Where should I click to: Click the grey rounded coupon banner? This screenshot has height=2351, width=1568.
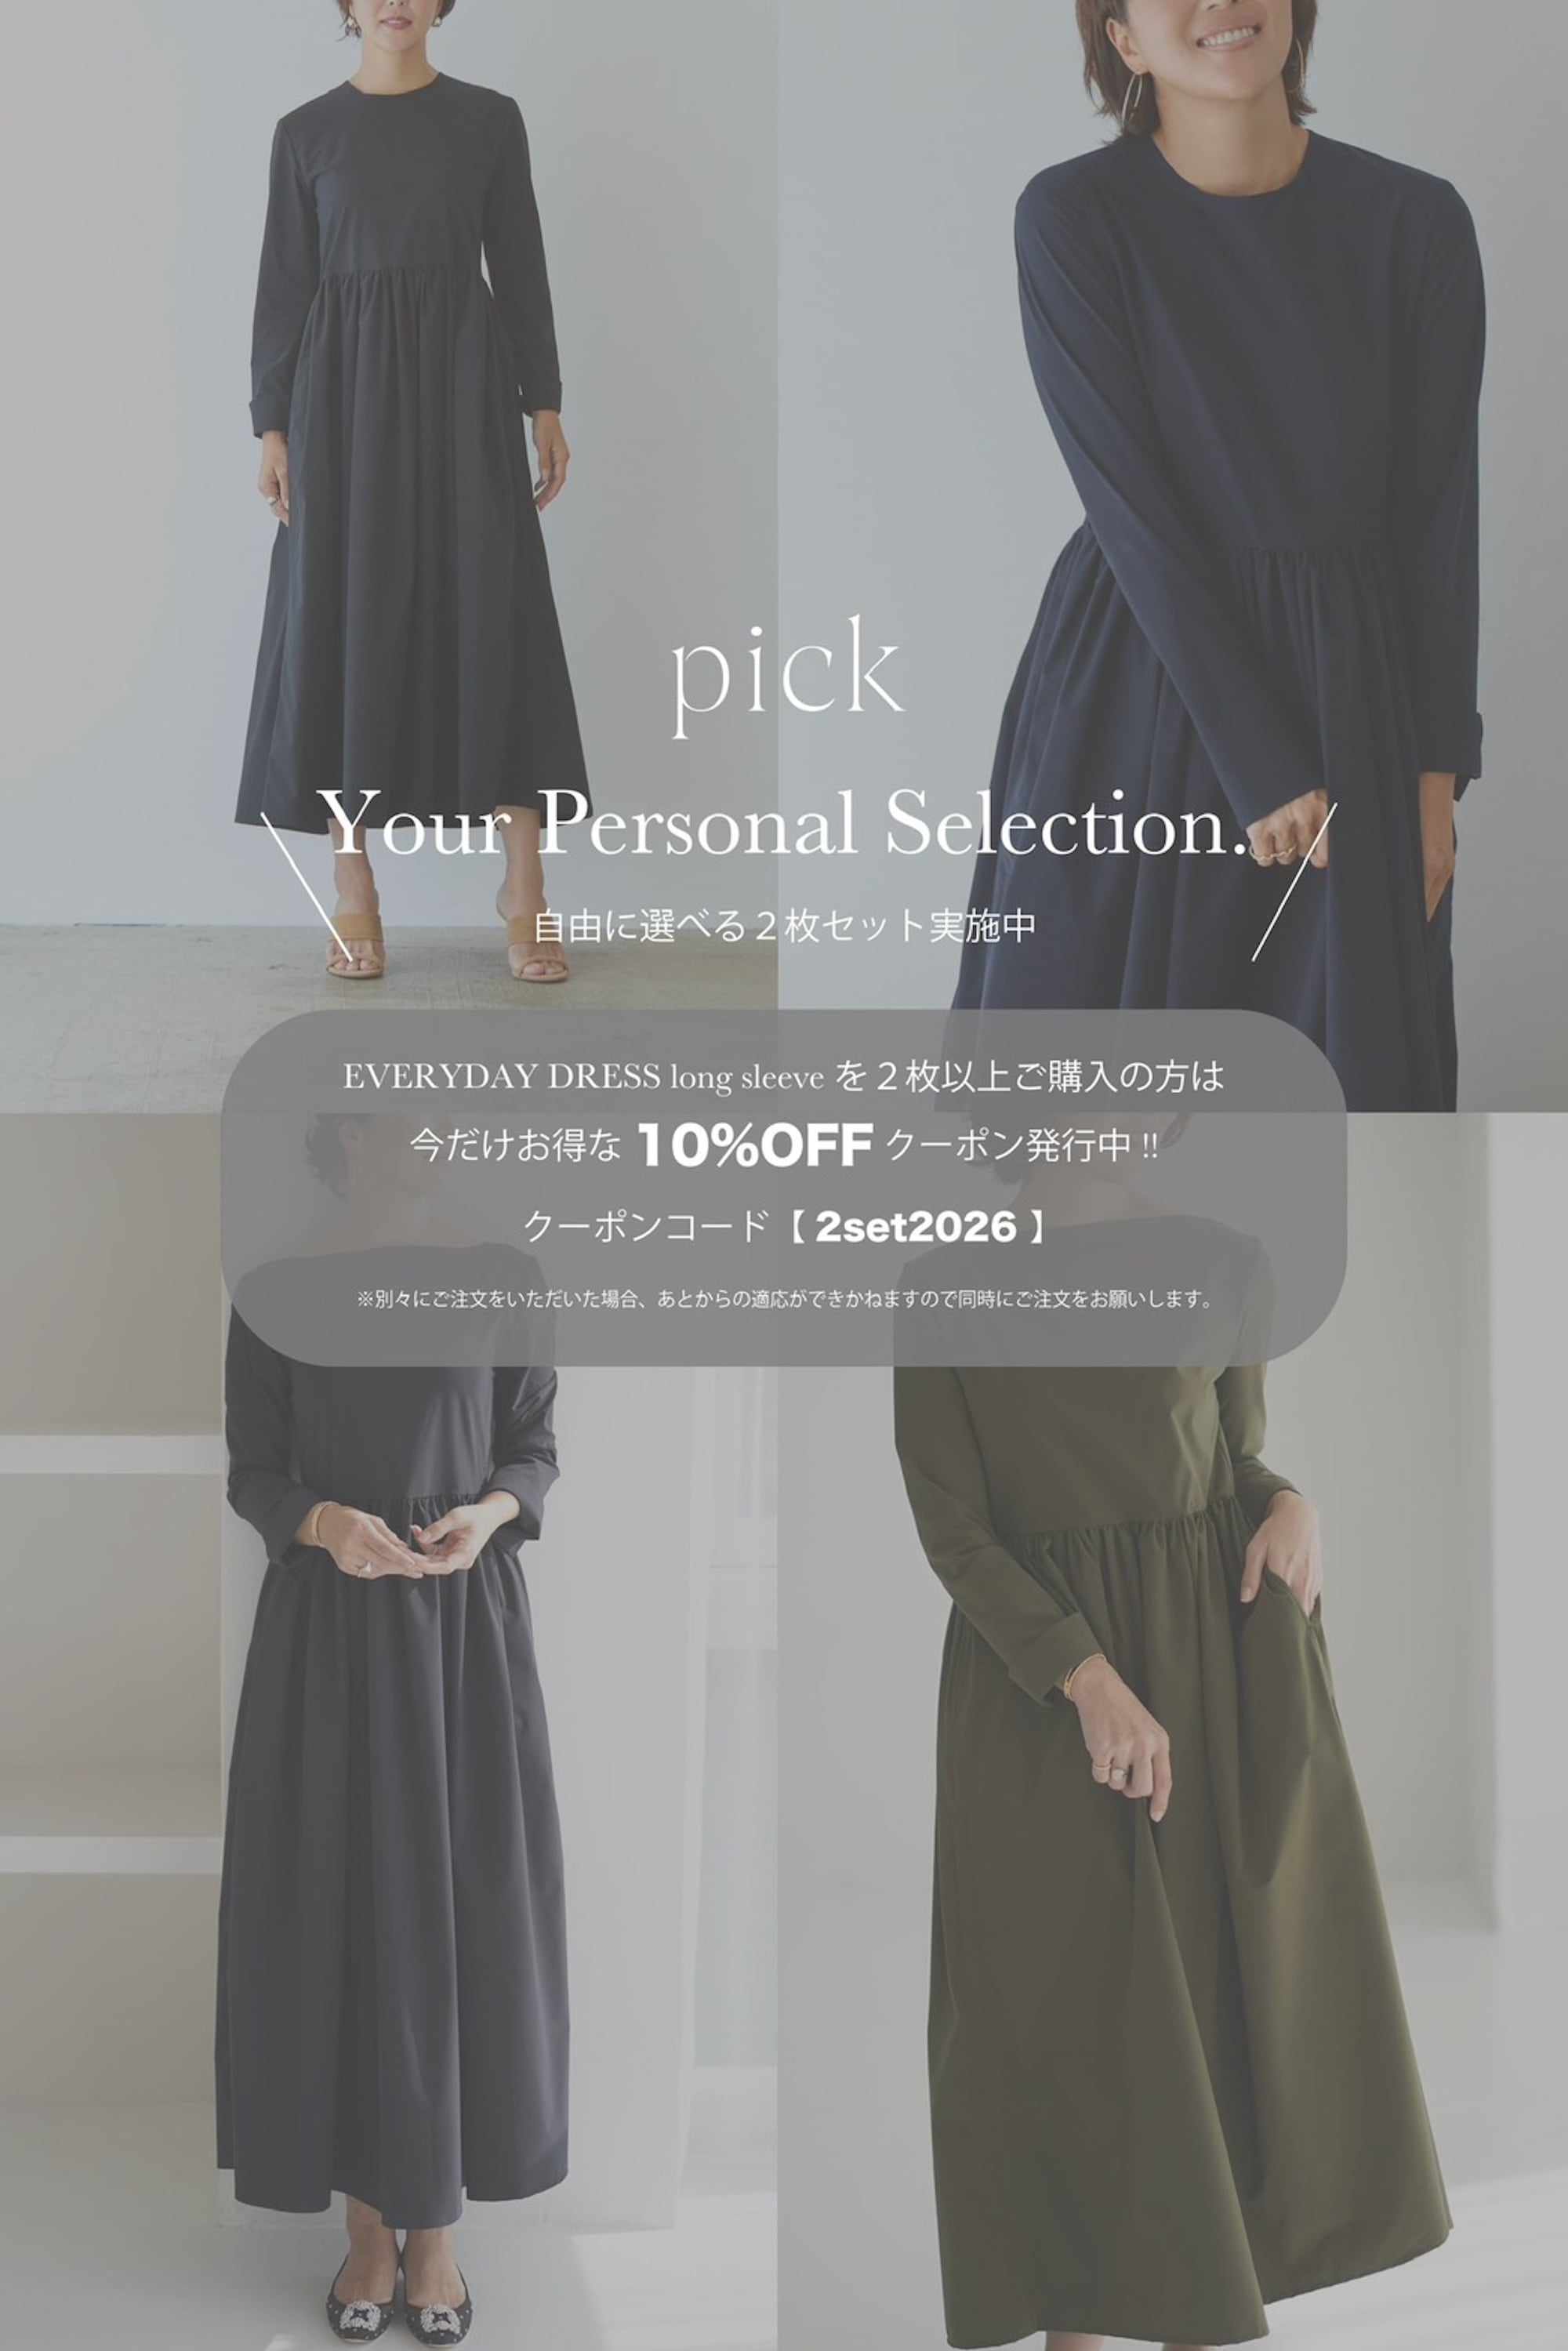784,1188
